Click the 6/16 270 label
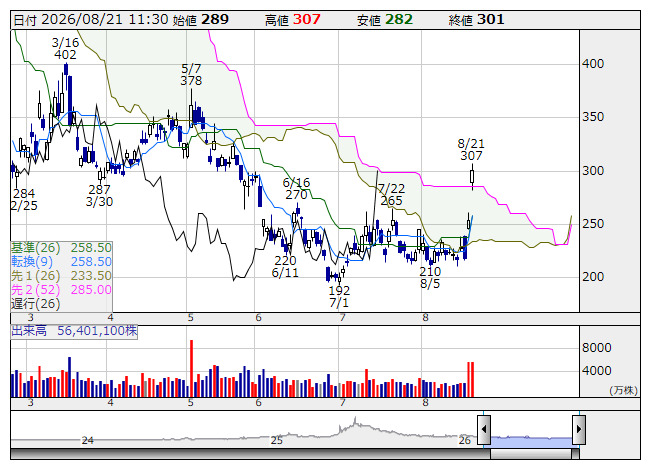Image resolution: width=653 pixels, height=470 pixels. pyautogui.click(x=296, y=189)
